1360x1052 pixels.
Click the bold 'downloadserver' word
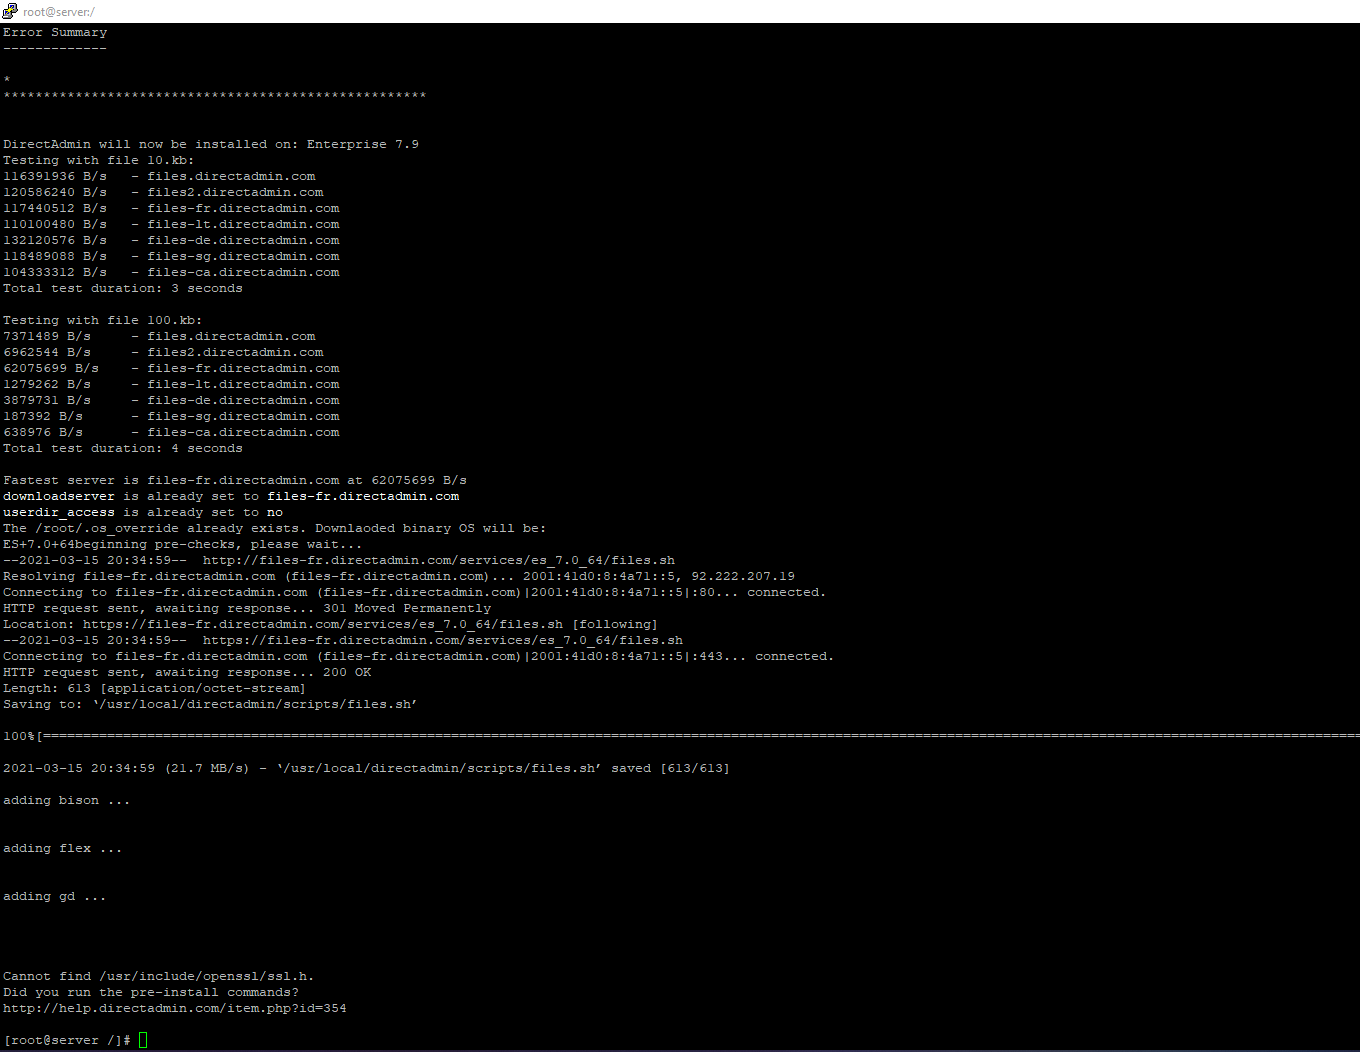click(59, 496)
